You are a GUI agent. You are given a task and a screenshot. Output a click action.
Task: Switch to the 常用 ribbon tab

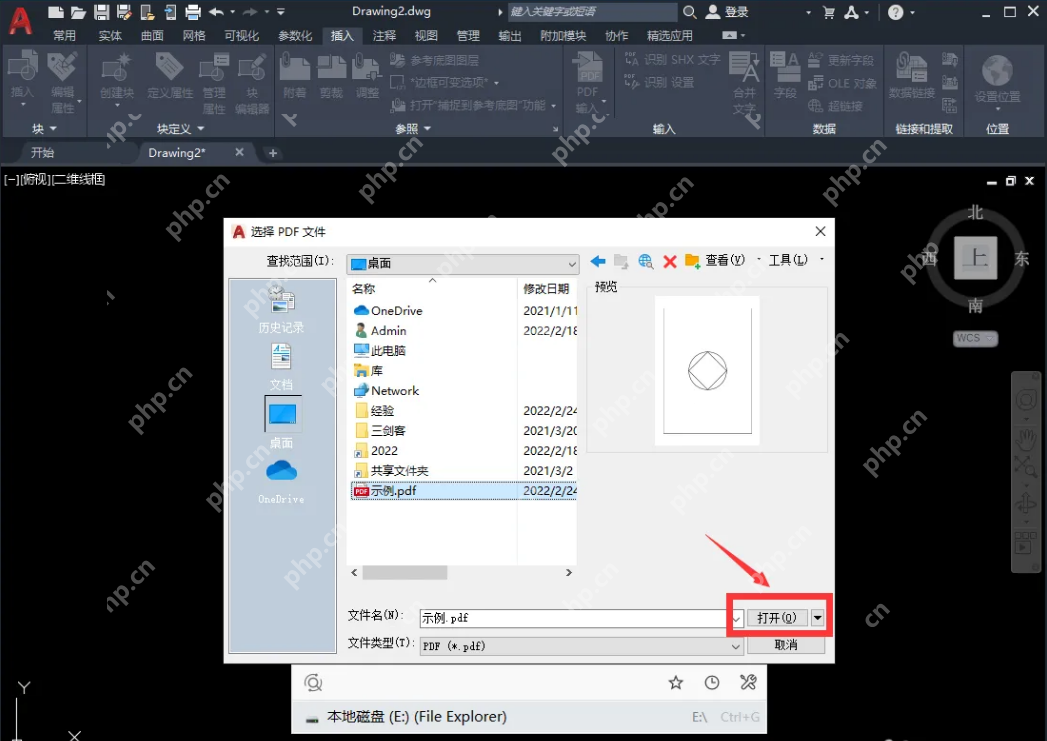coord(64,35)
